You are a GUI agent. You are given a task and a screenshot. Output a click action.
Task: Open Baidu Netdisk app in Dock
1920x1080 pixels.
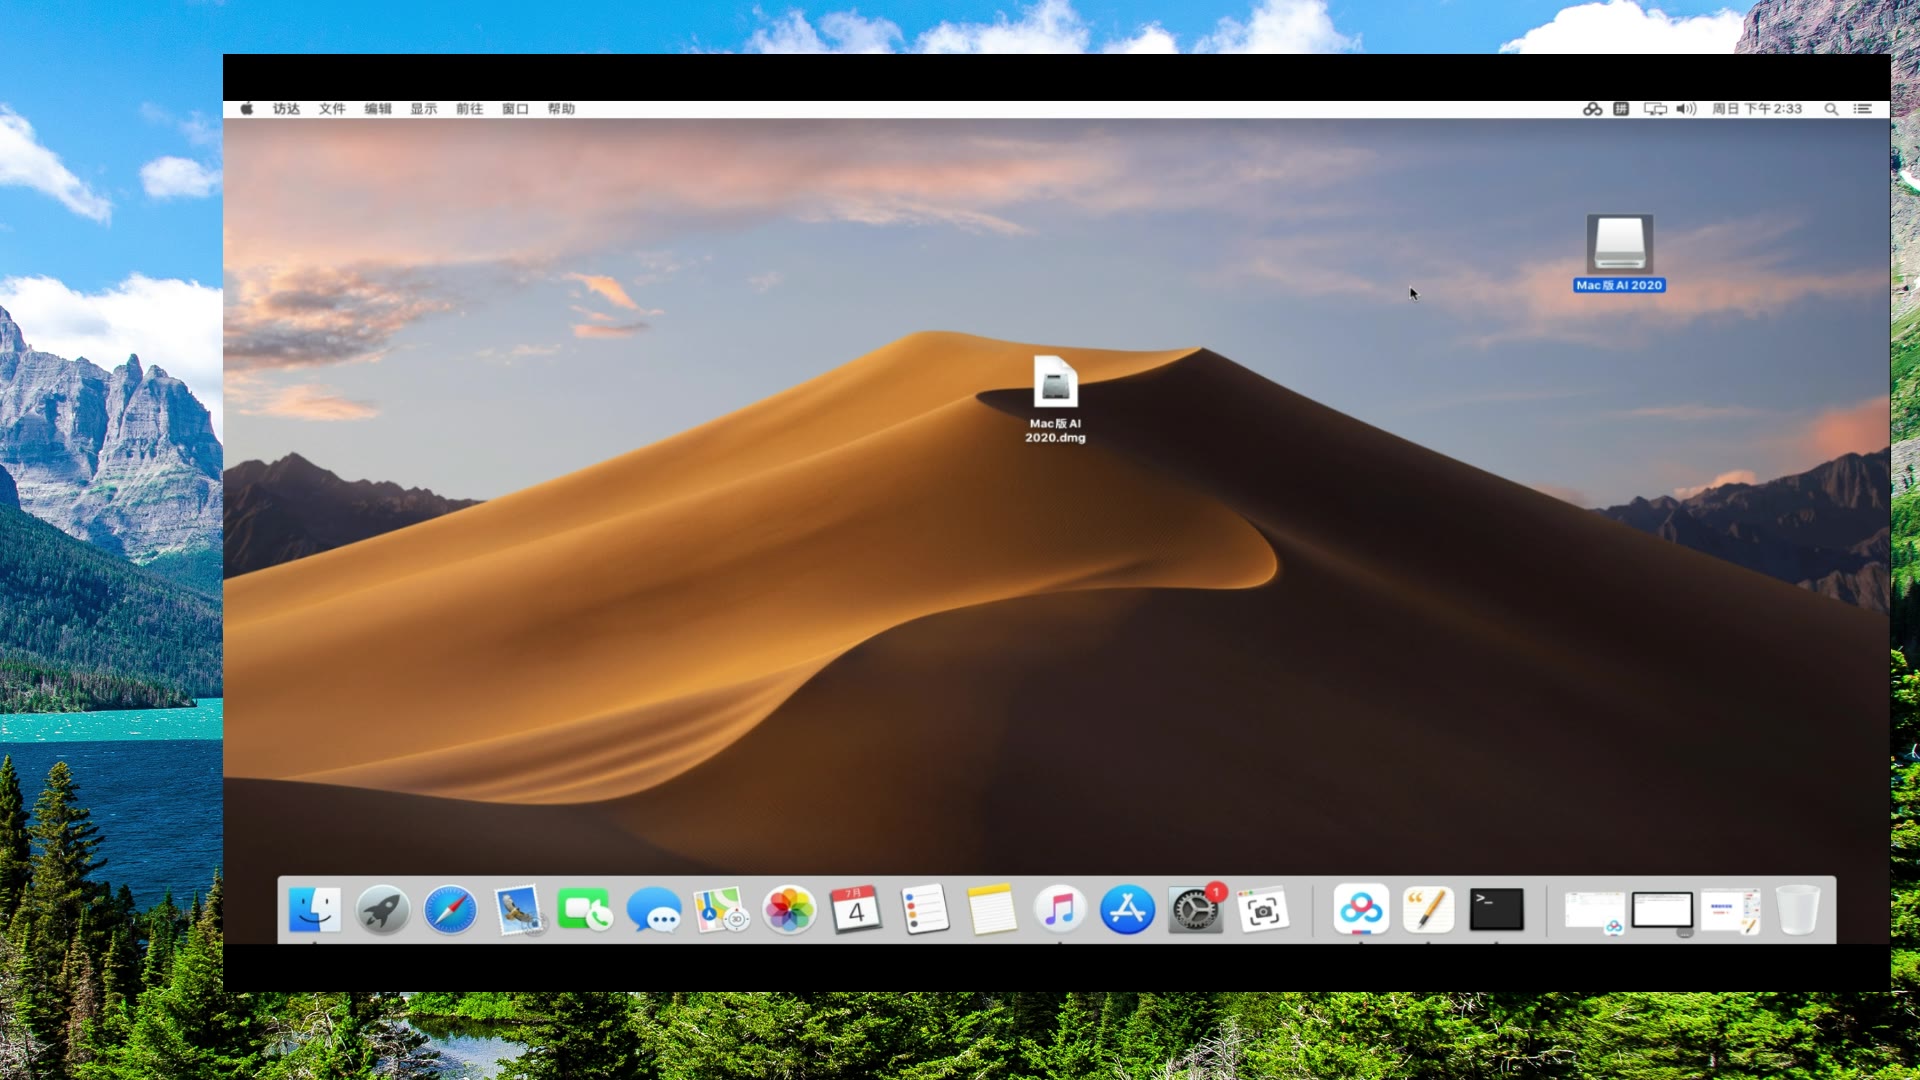pos(1361,910)
